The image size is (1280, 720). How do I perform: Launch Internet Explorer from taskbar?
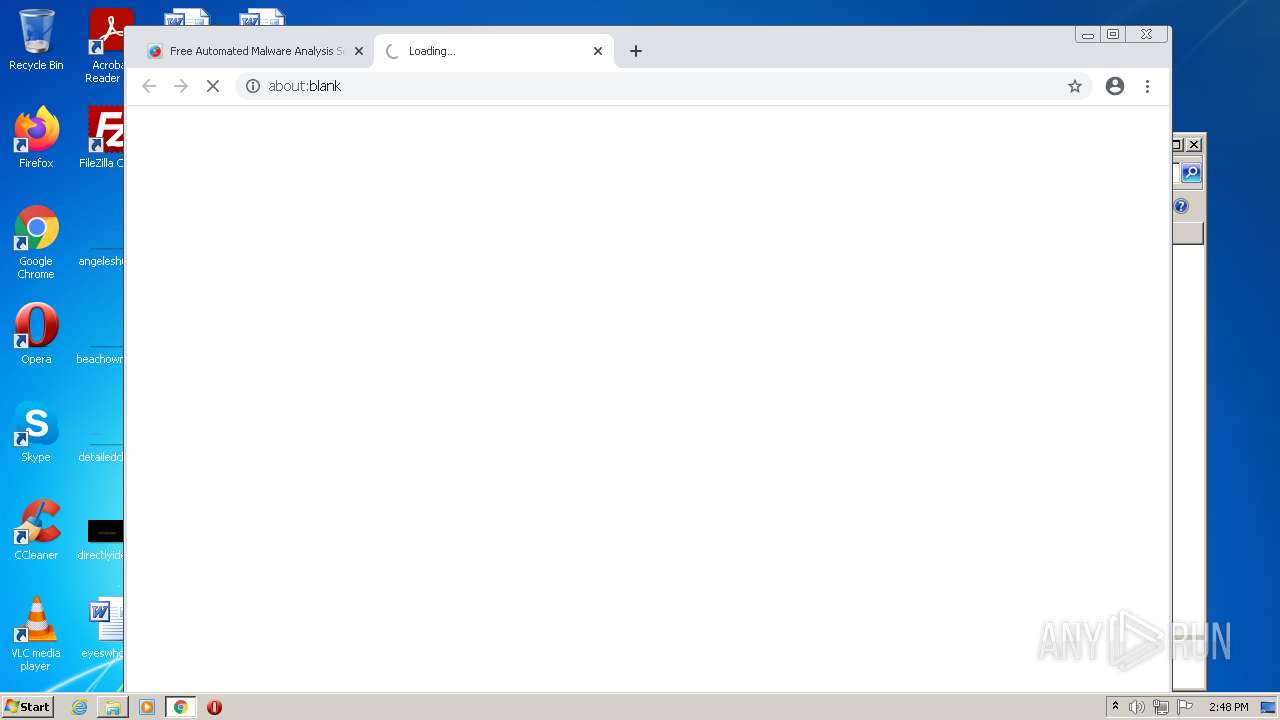click(80, 707)
